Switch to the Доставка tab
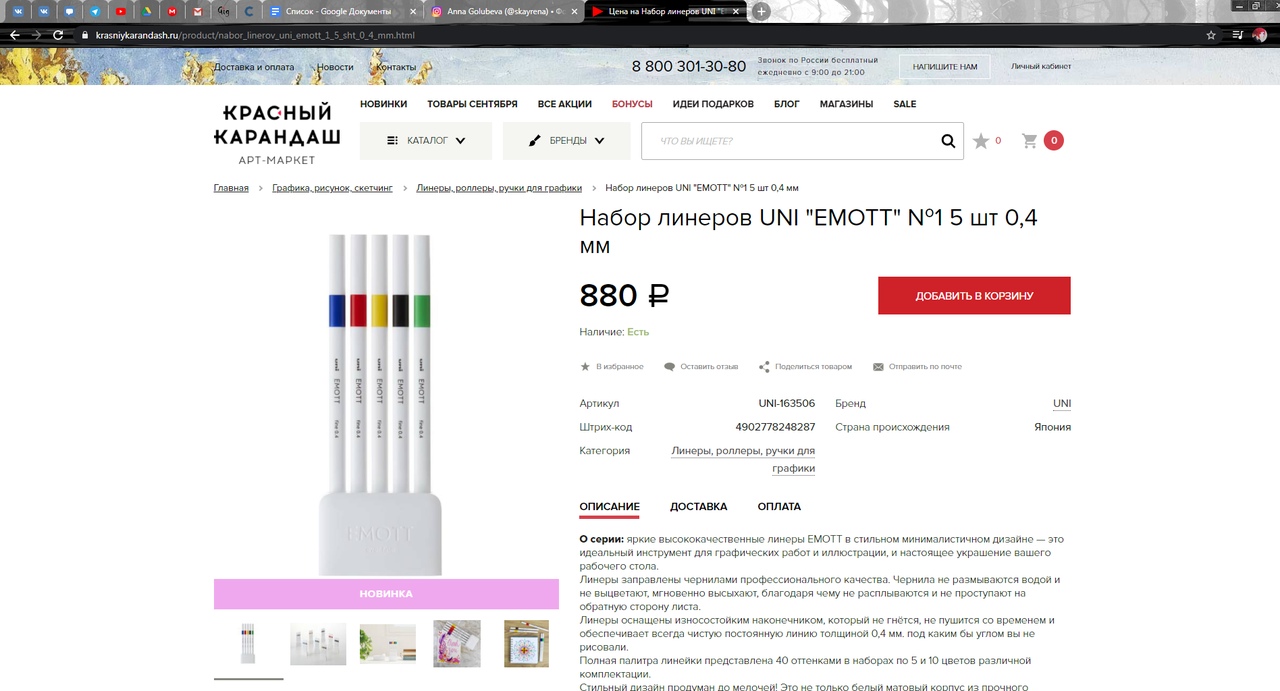 pos(698,507)
